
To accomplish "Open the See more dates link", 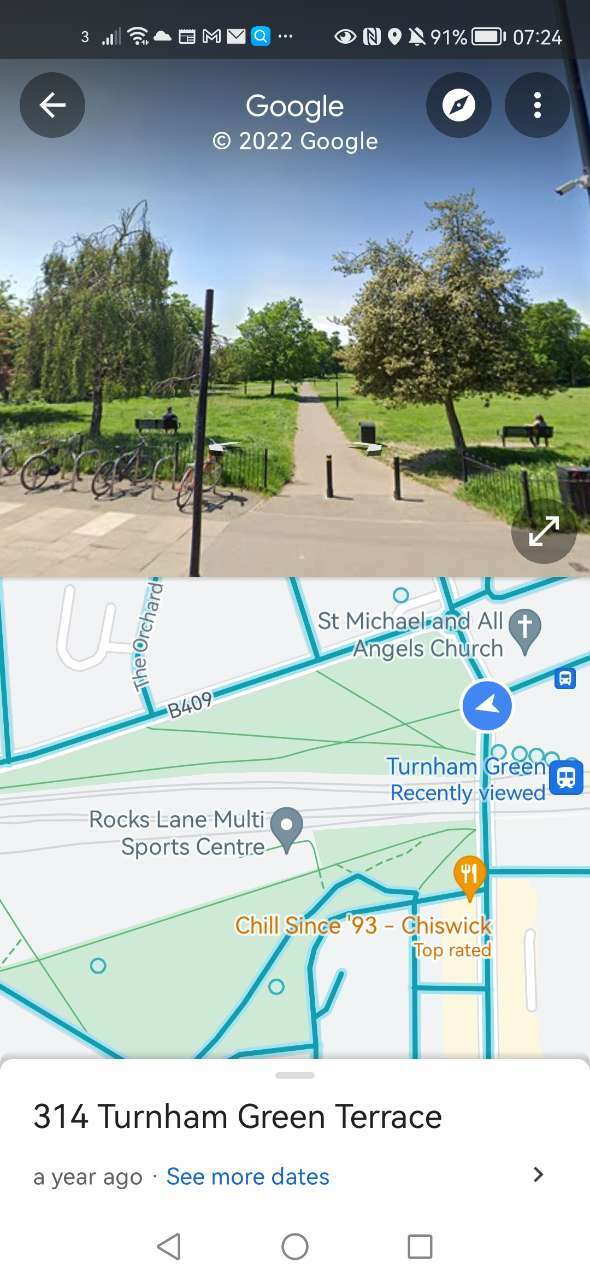I will pyautogui.click(x=247, y=1177).
